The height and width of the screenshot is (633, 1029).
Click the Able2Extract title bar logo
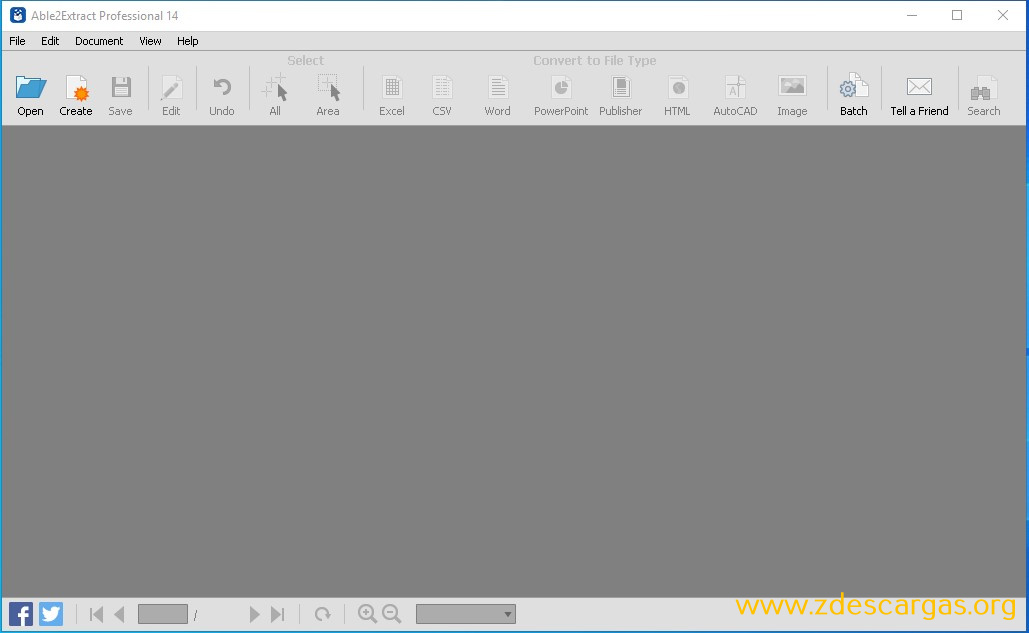pyautogui.click(x=18, y=15)
